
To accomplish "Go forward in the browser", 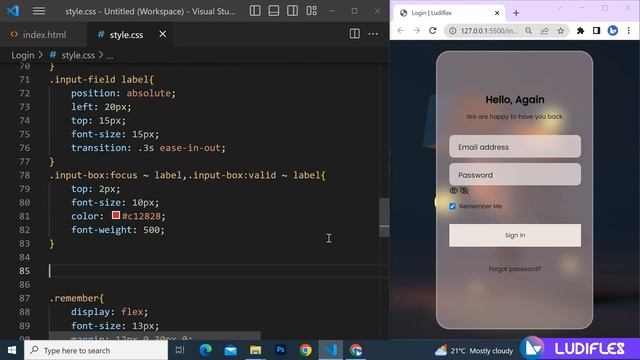I will (x=416, y=31).
